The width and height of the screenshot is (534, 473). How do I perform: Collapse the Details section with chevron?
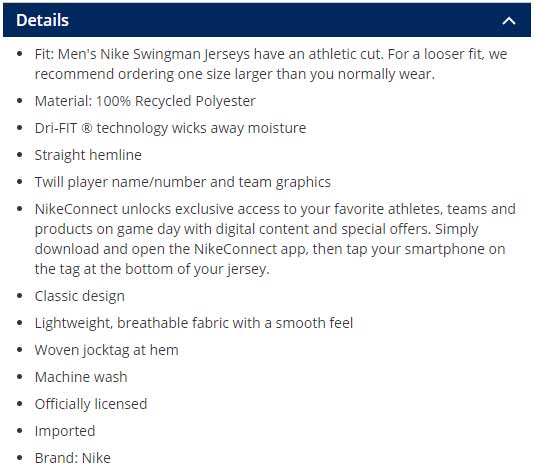[509, 21]
